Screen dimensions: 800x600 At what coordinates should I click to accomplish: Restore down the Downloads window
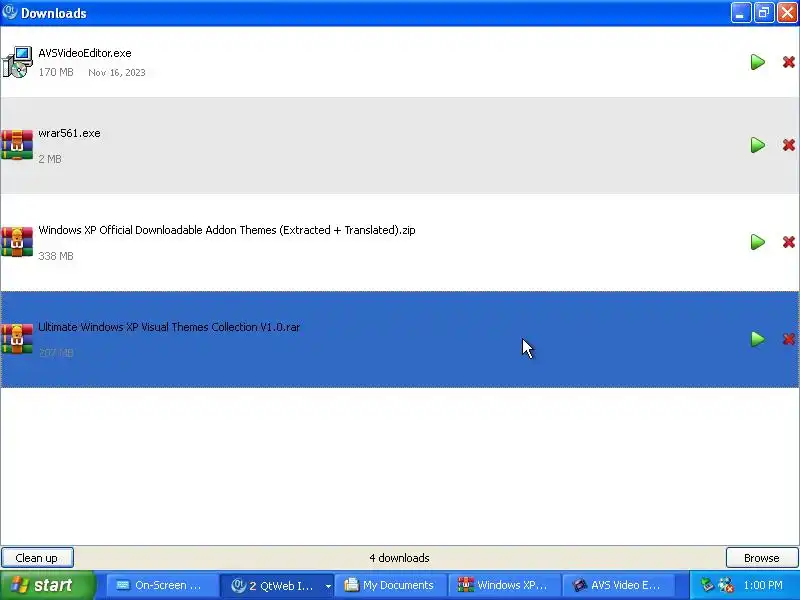pyautogui.click(x=764, y=13)
